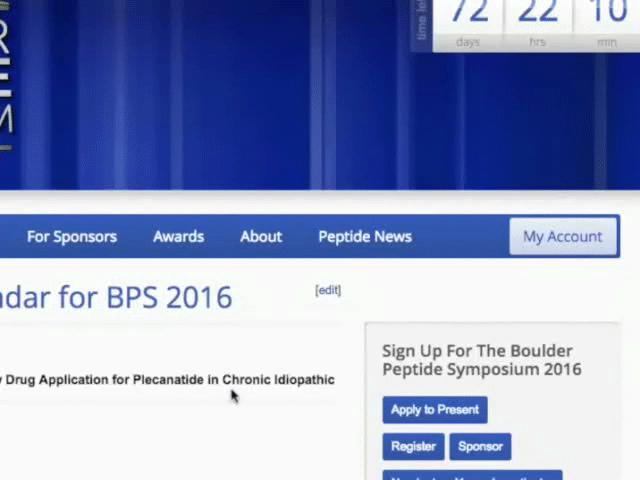Viewport: 640px width, 480px height.
Task: Click the Apply to Present button
Action: 435,410
